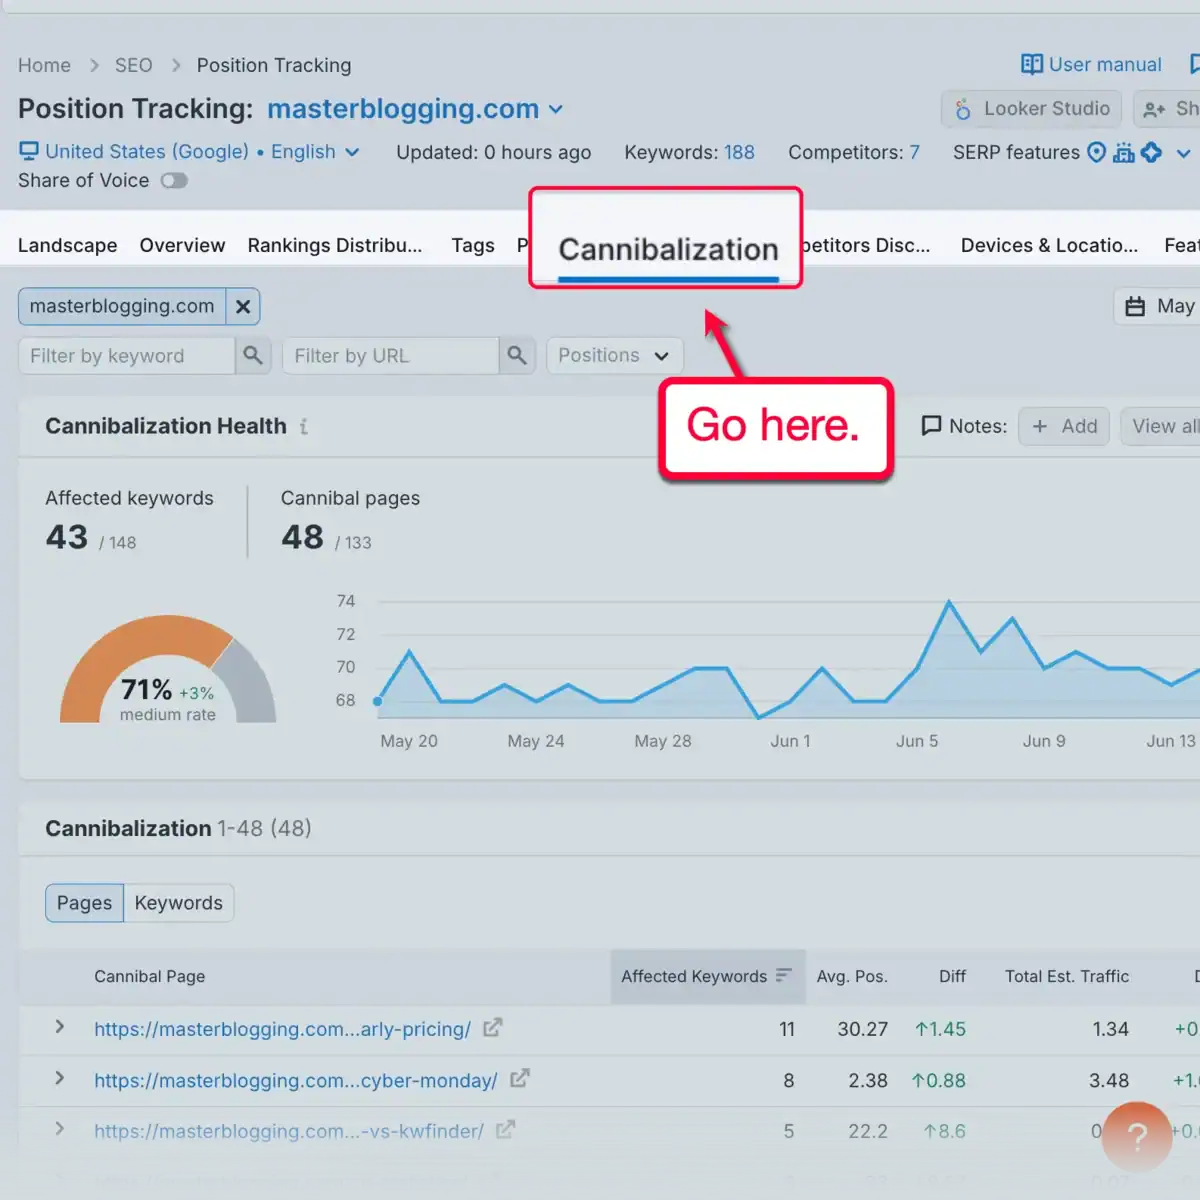Click the AI overview SERP feature icon

click(x=1151, y=152)
